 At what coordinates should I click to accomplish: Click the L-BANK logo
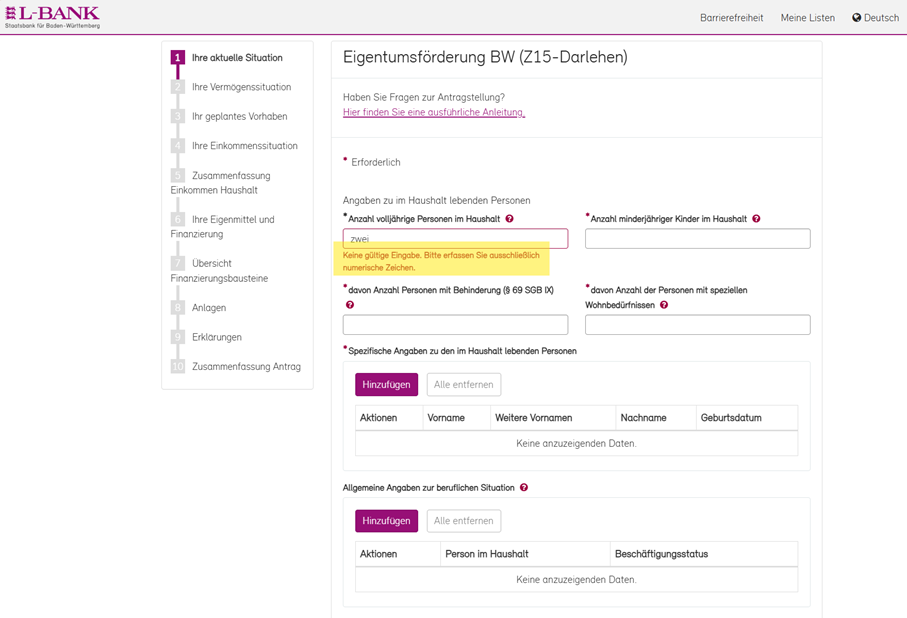tap(52, 17)
